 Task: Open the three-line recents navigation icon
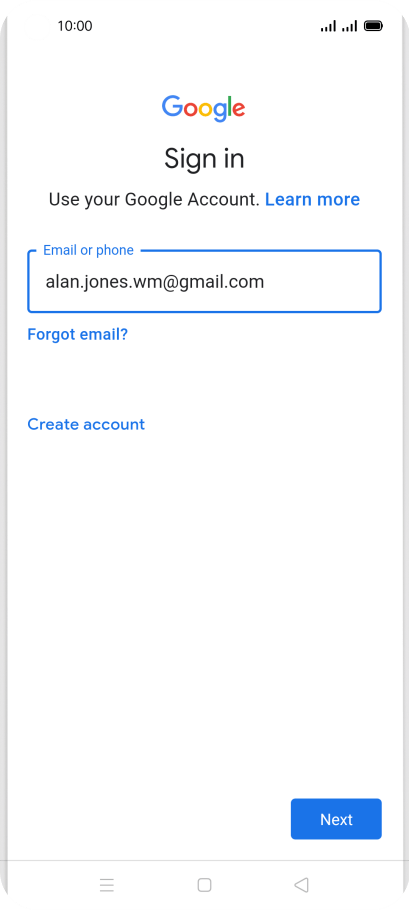(x=107, y=884)
